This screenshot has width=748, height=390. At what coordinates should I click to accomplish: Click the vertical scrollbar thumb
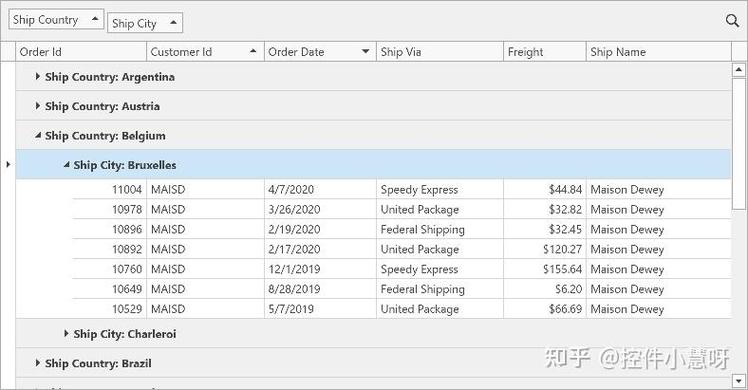(738, 144)
